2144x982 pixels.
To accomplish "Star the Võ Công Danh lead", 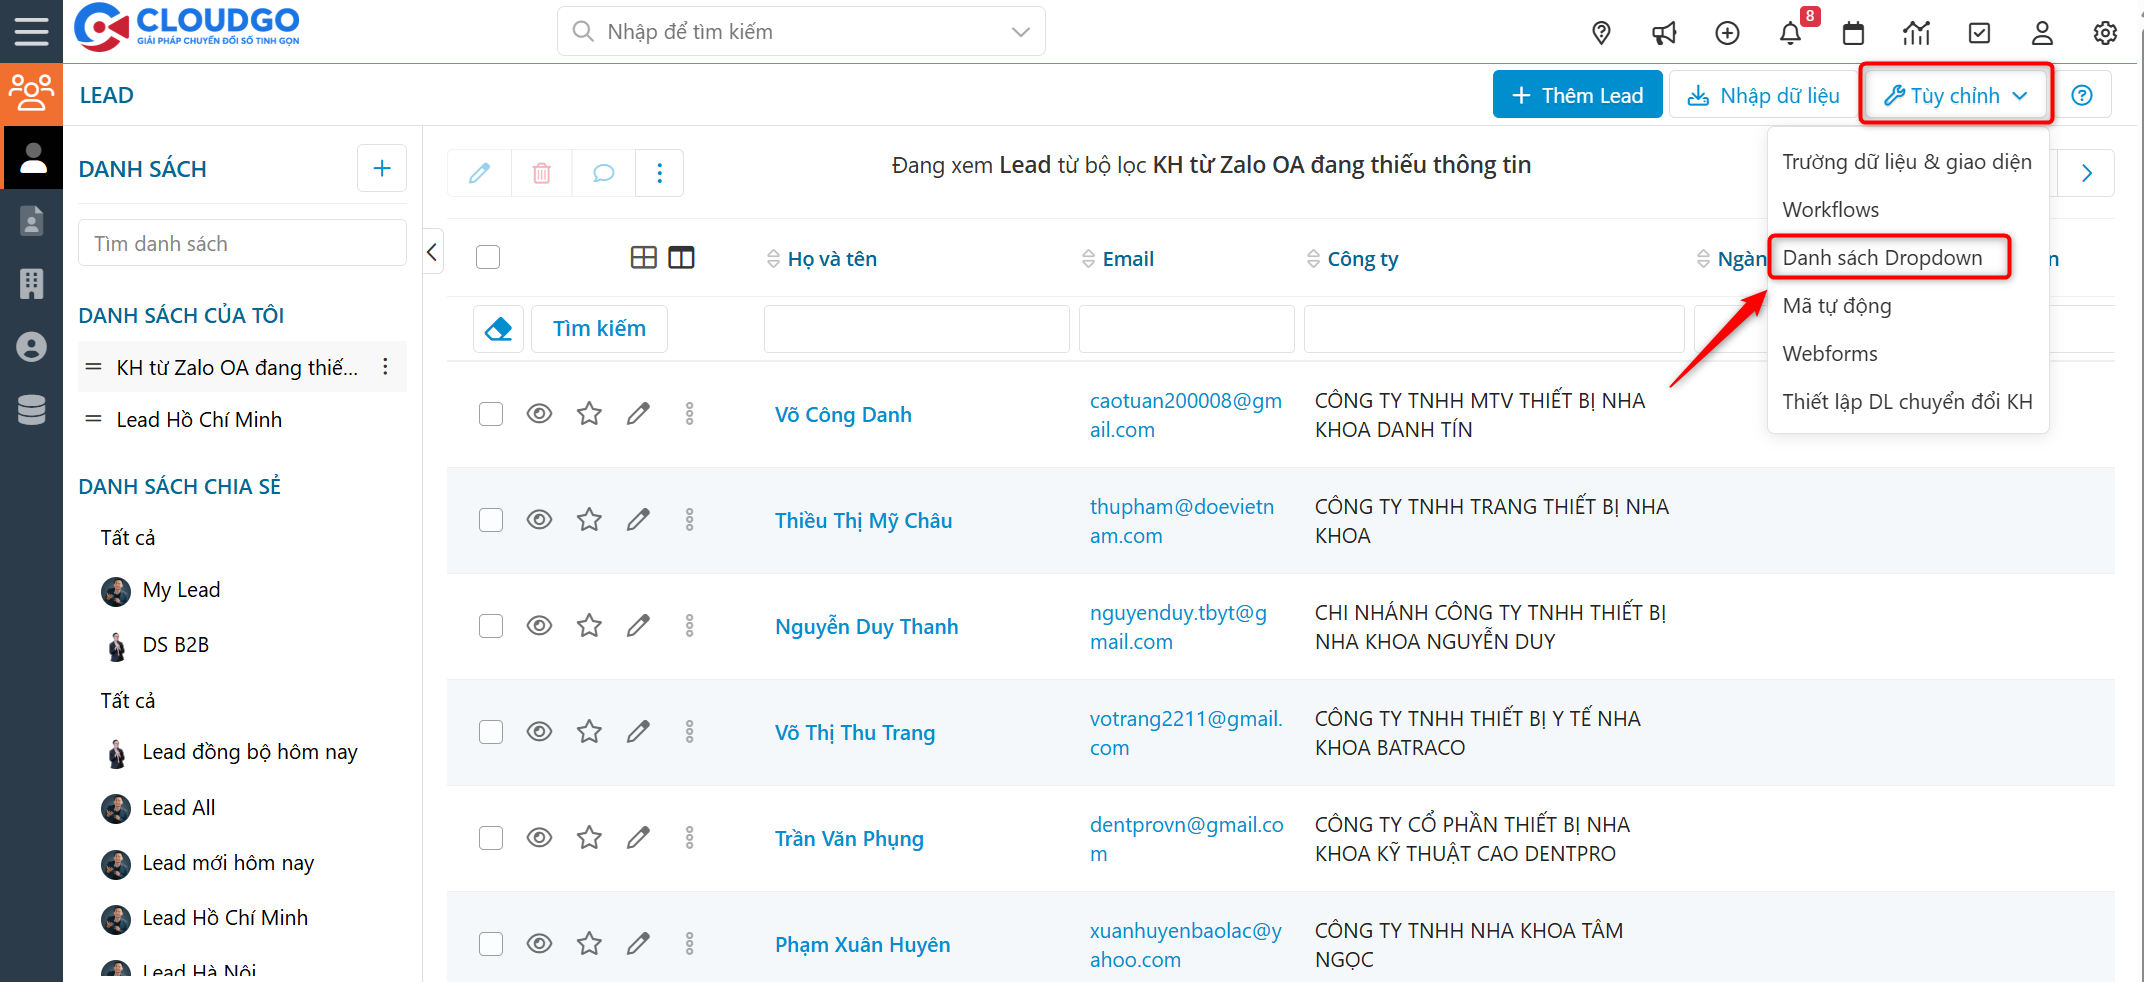I will point(589,414).
